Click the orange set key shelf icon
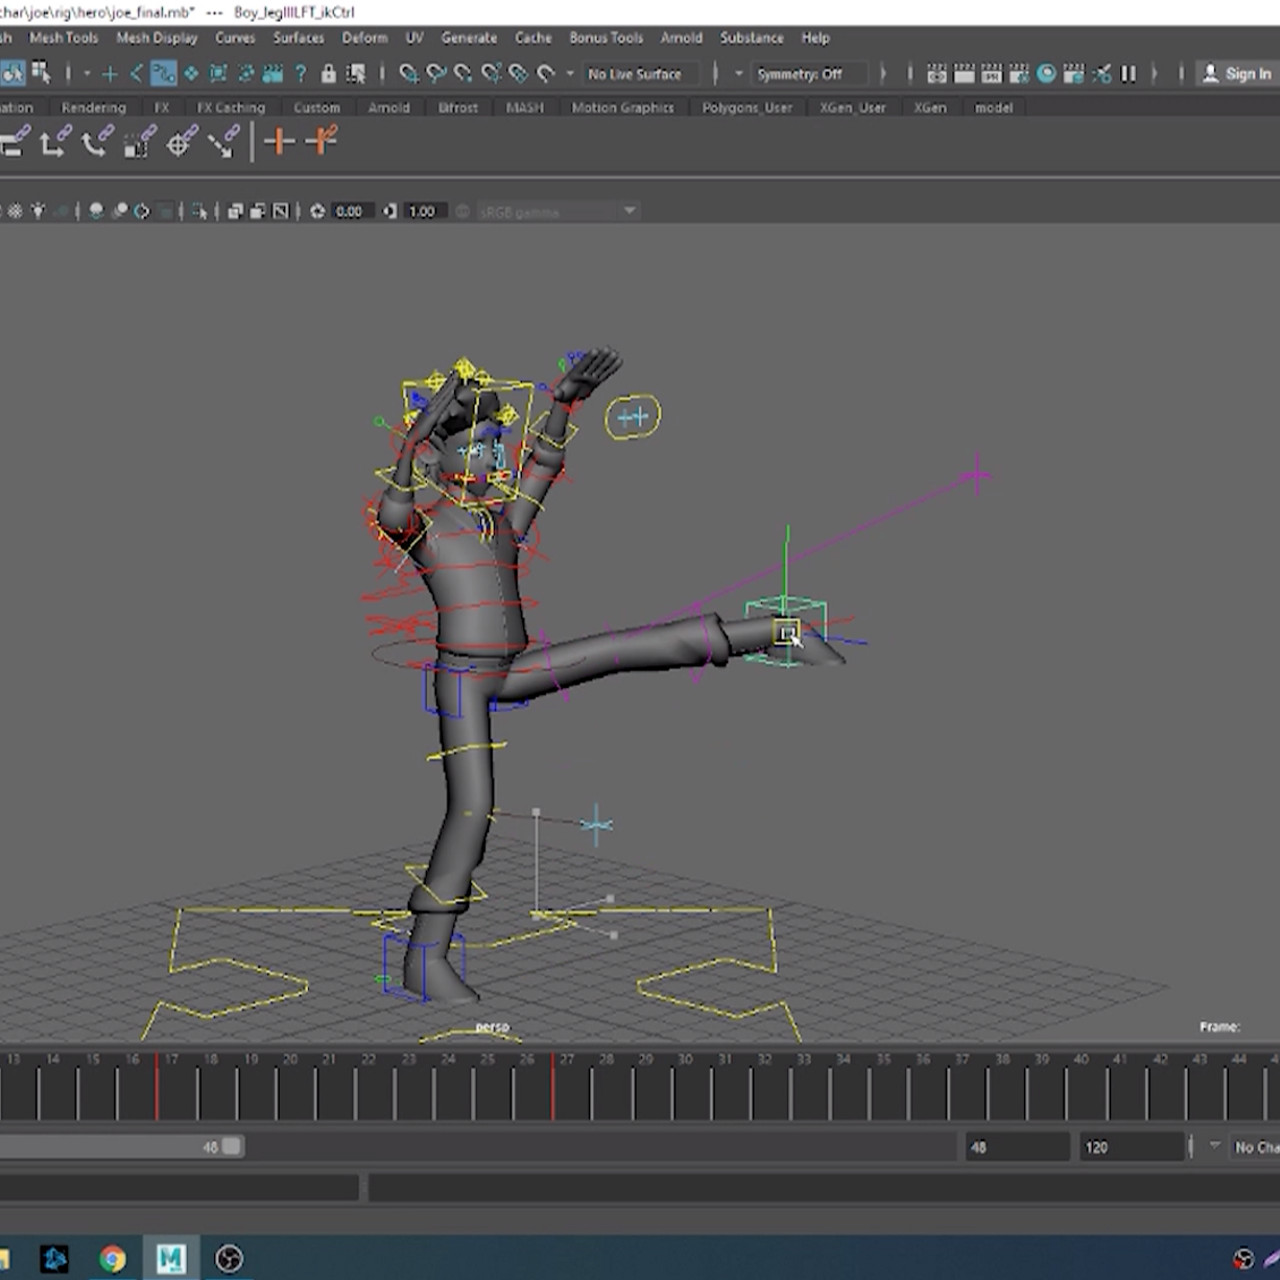The height and width of the screenshot is (1280, 1280). [x=279, y=142]
